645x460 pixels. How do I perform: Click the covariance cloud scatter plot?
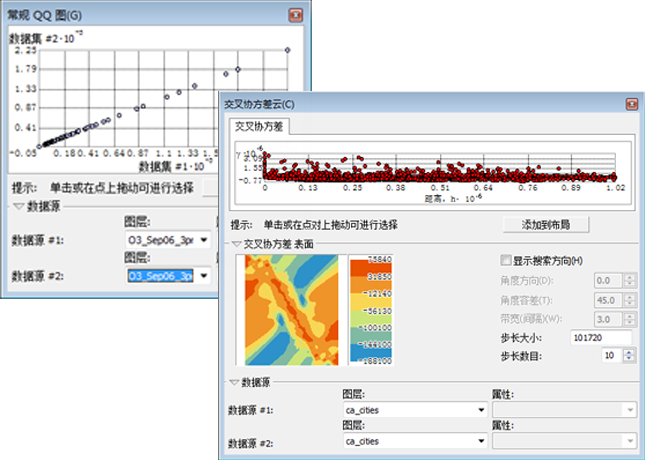pyautogui.click(x=439, y=167)
